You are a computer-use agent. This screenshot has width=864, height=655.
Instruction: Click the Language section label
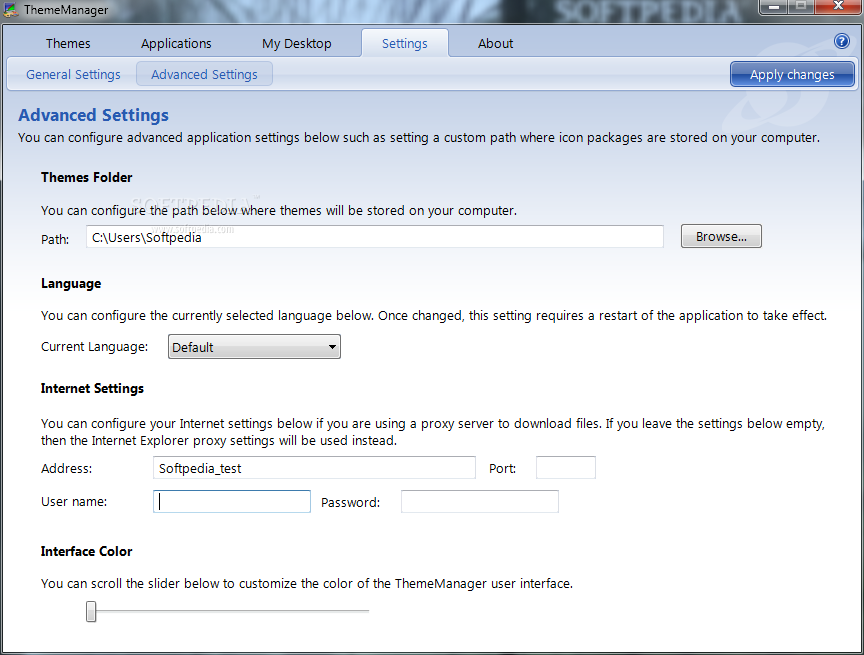point(71,284)
